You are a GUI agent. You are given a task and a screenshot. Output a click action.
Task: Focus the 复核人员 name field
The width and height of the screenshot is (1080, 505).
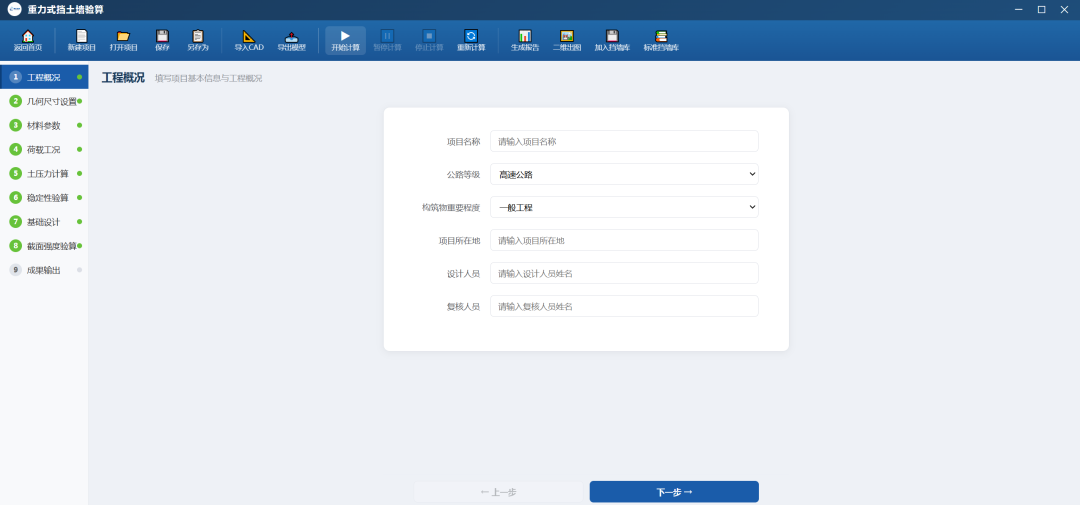pyautogui.click(x=624, y=307)
